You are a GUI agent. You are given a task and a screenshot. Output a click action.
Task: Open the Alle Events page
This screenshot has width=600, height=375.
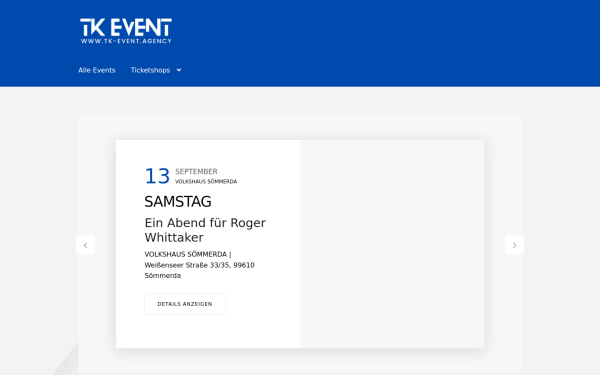97,70
